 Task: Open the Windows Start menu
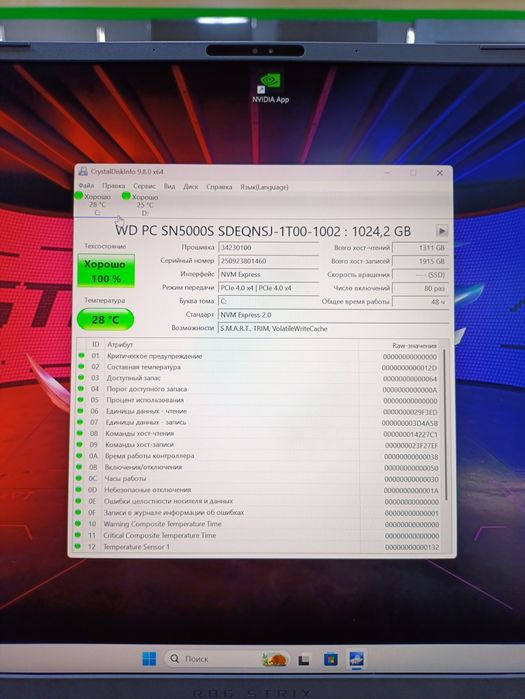[149, 658]
